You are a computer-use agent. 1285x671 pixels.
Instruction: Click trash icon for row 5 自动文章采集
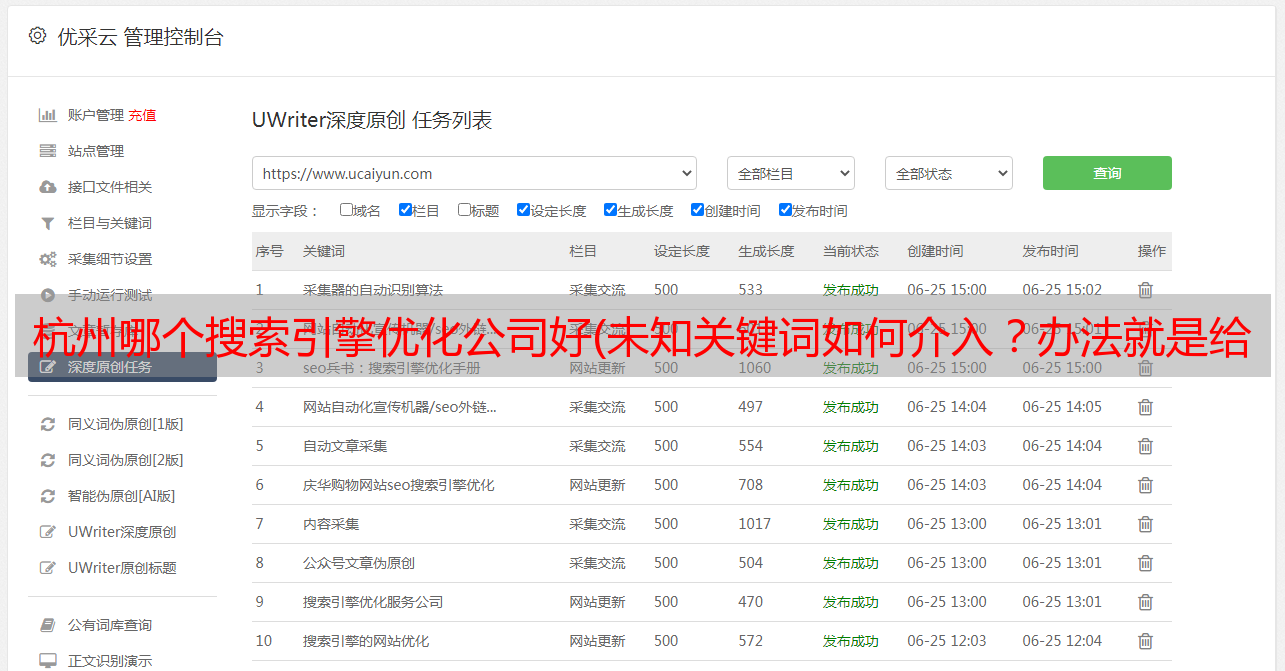pos(1145,446)
